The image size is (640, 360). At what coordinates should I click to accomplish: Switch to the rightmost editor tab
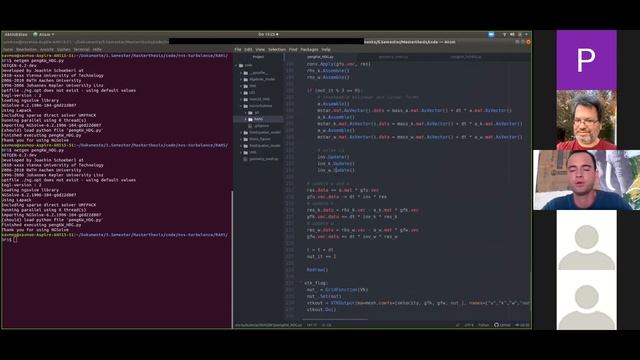[466, 57]
